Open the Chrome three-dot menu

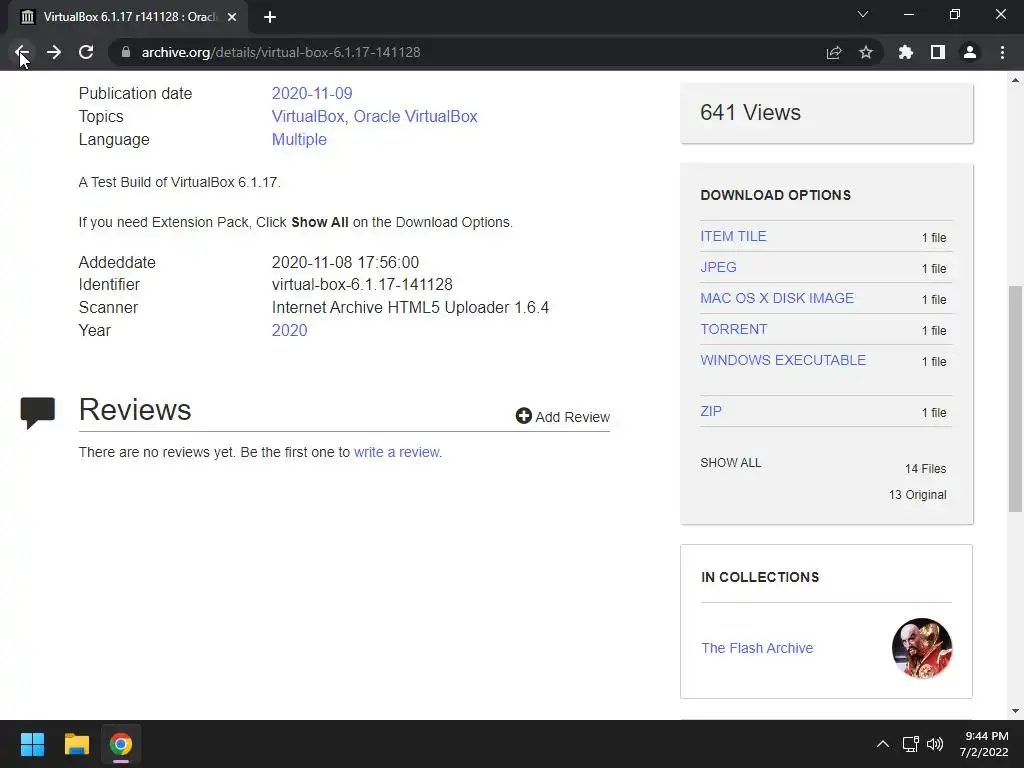[1002, 52]
